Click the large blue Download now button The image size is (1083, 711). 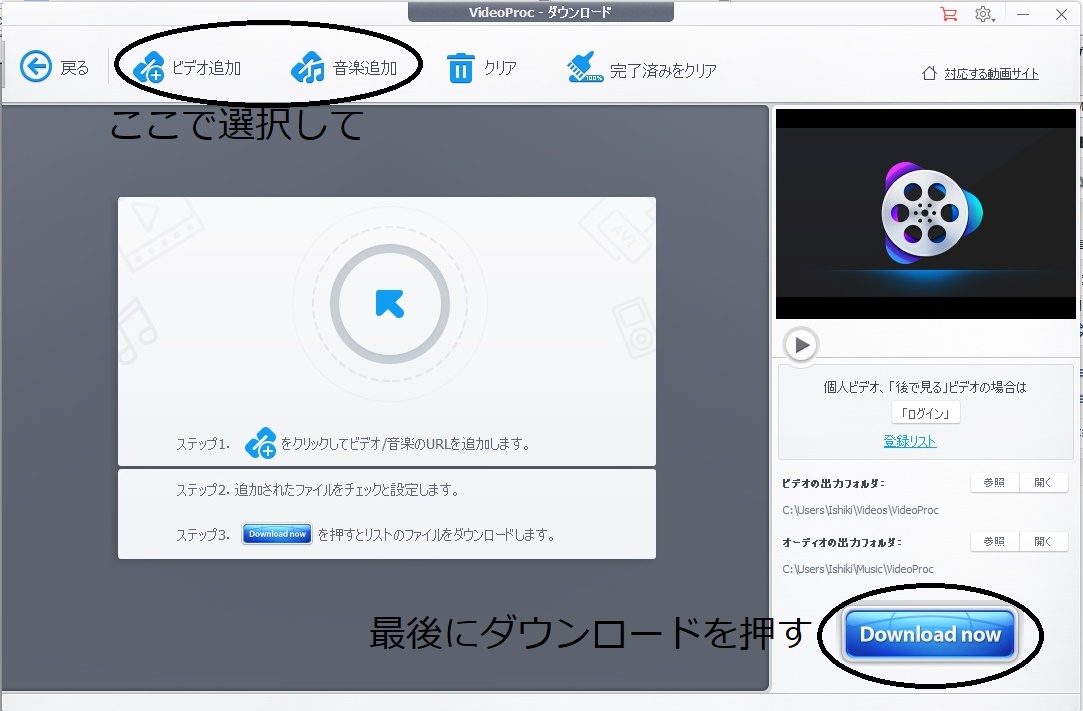930,634
